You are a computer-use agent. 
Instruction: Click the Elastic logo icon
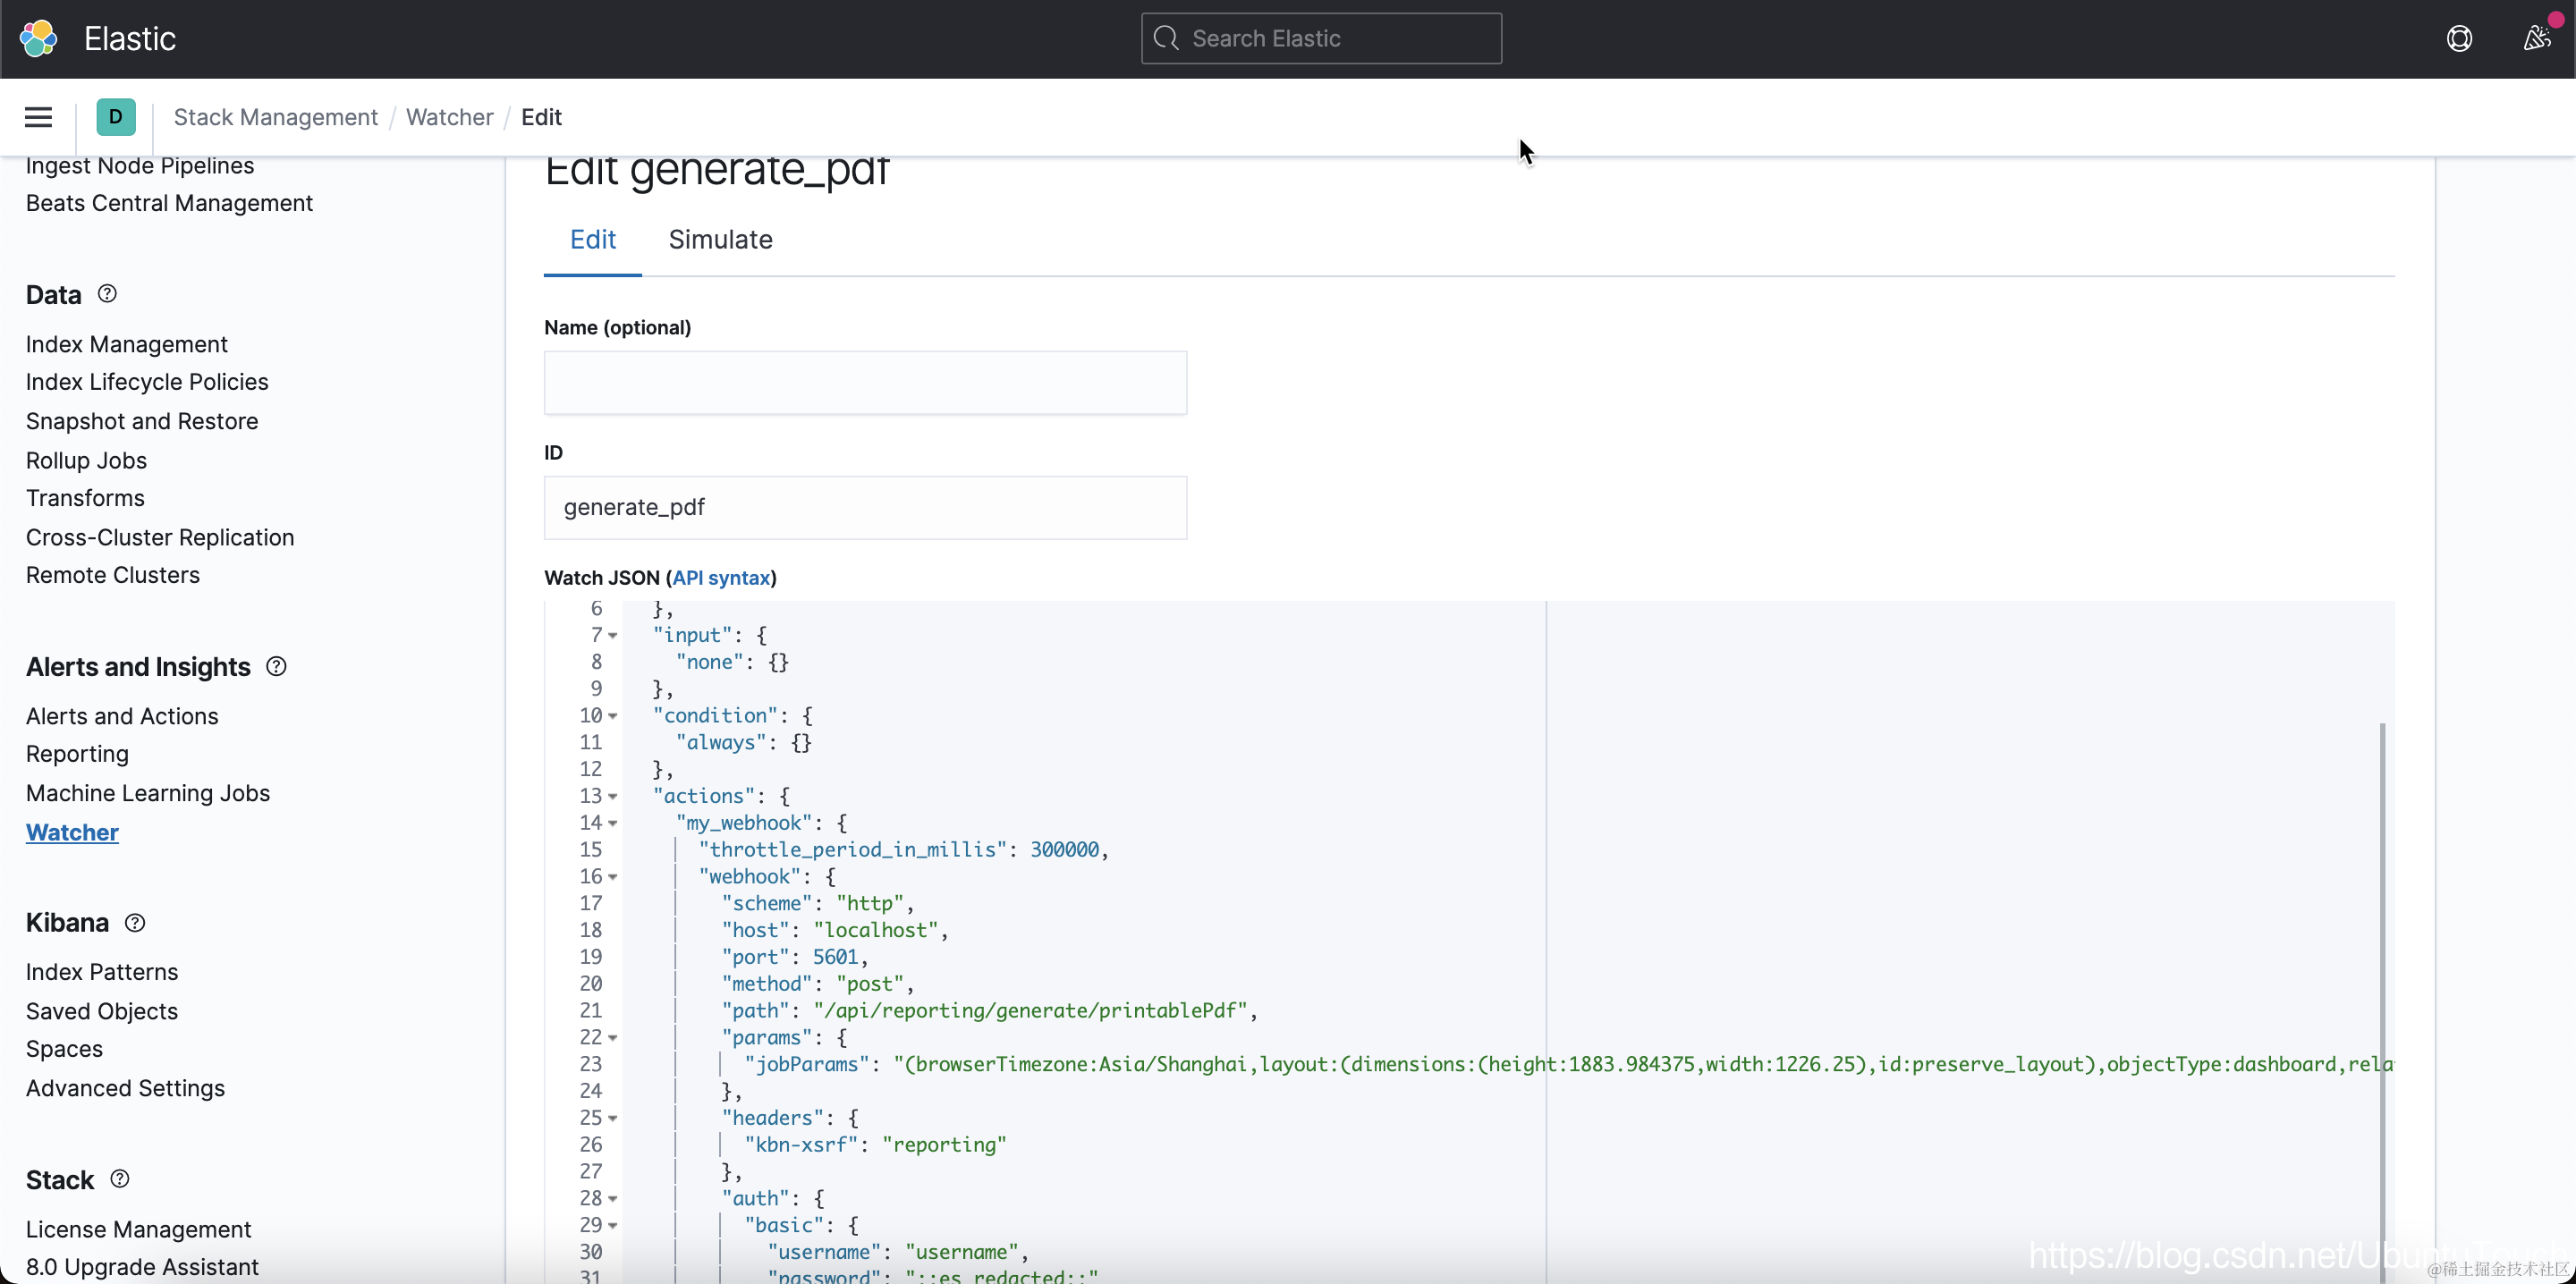(x=38, y=38)
